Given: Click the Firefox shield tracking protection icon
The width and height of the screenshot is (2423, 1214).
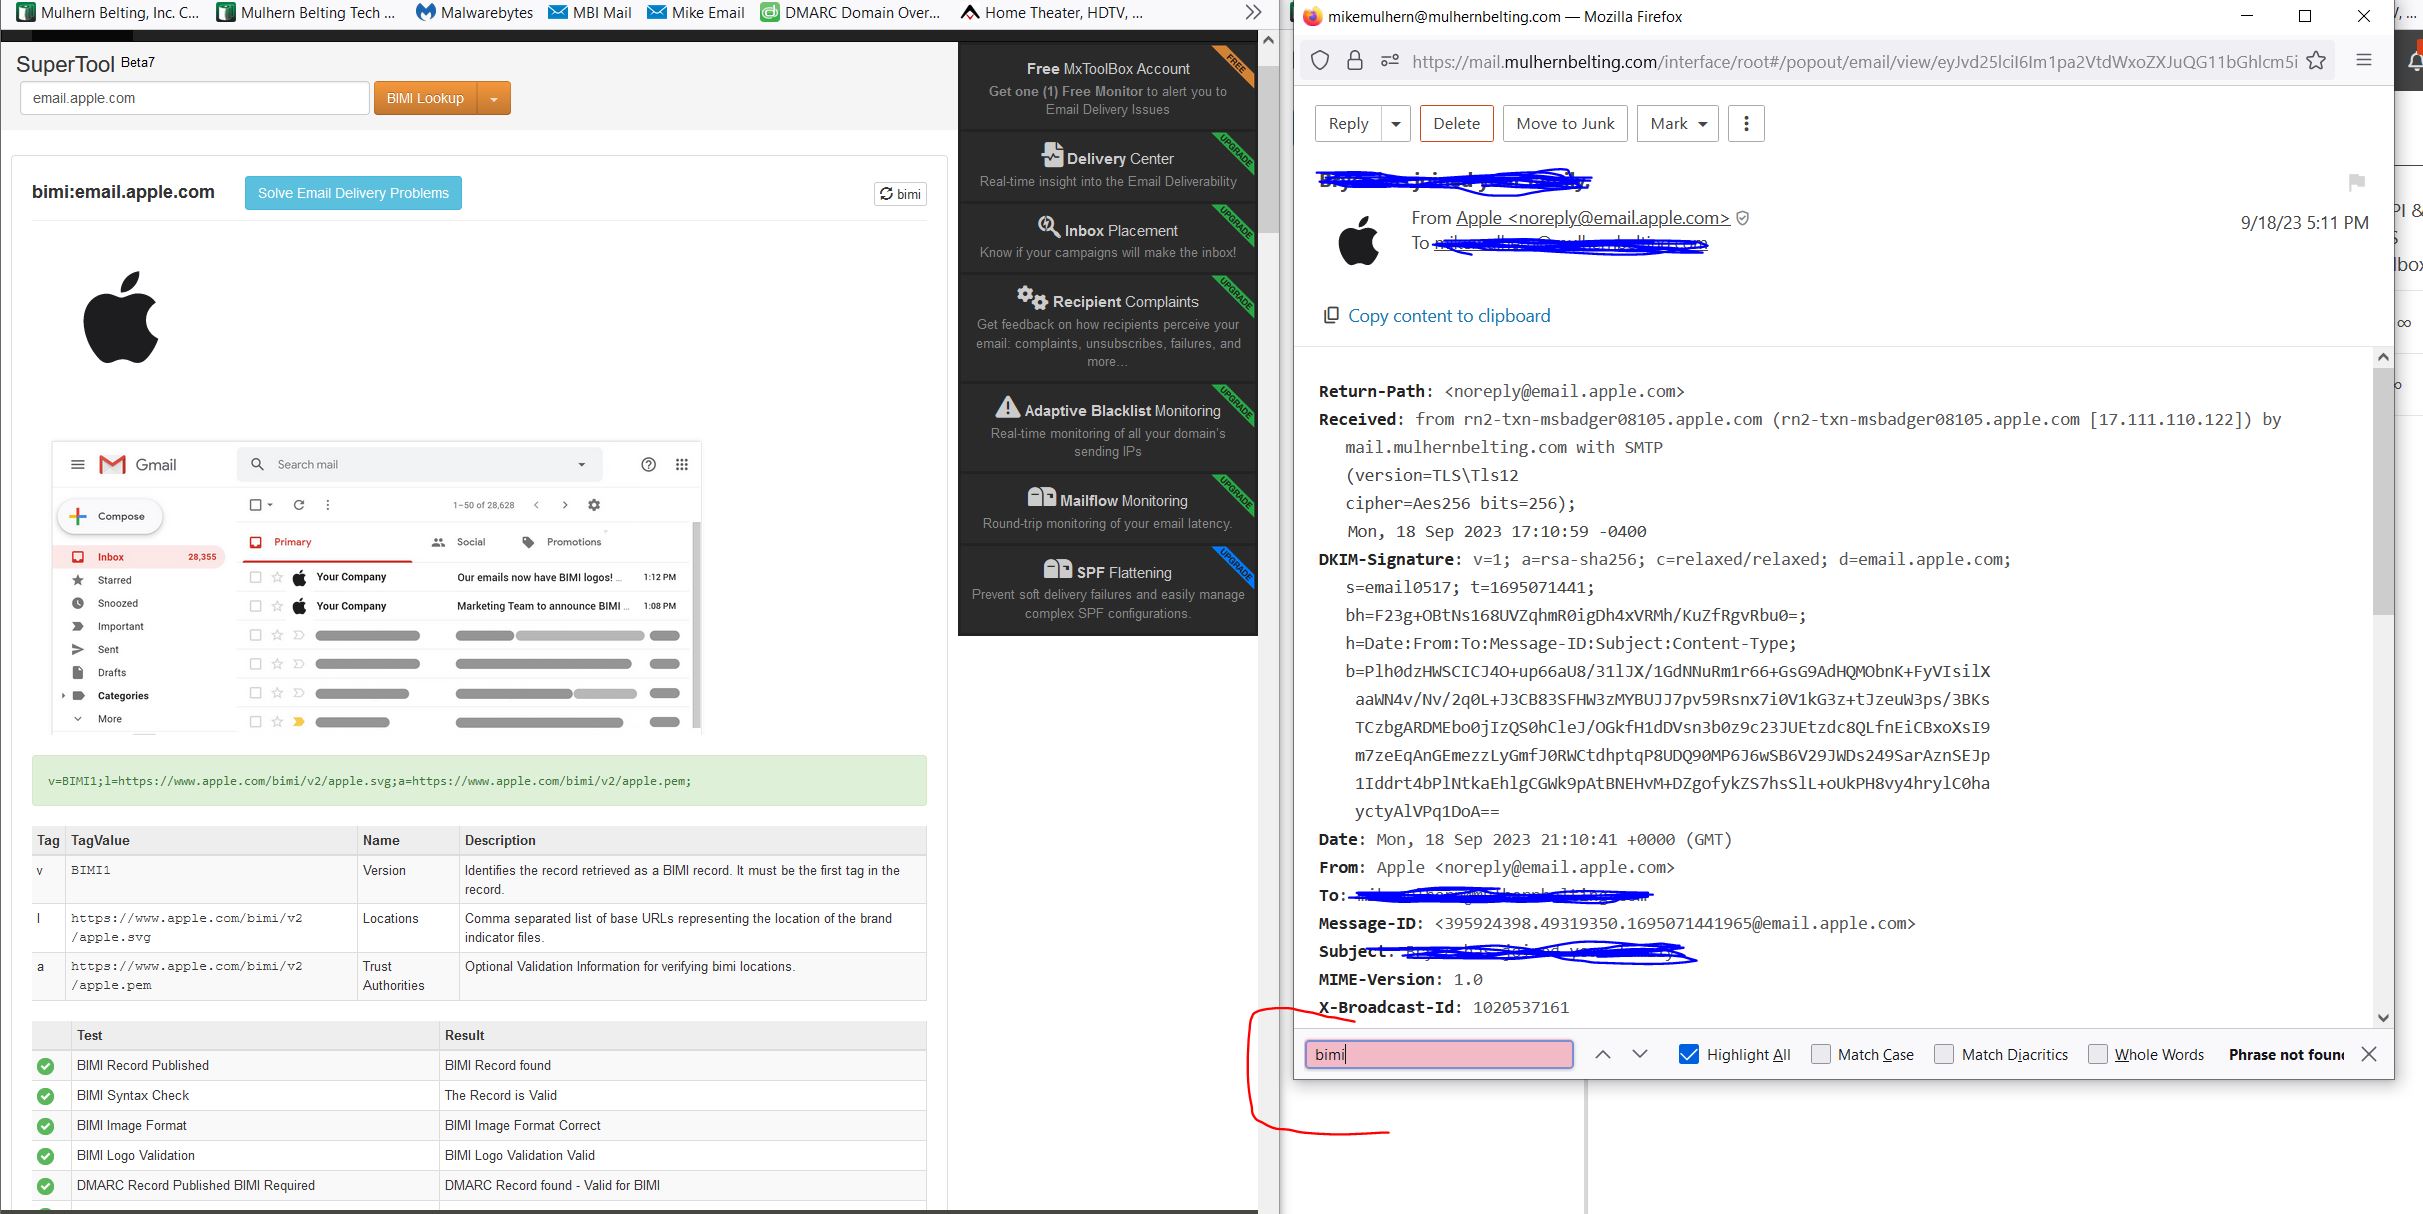Looking at the screenshot, I should point(1320,61).
